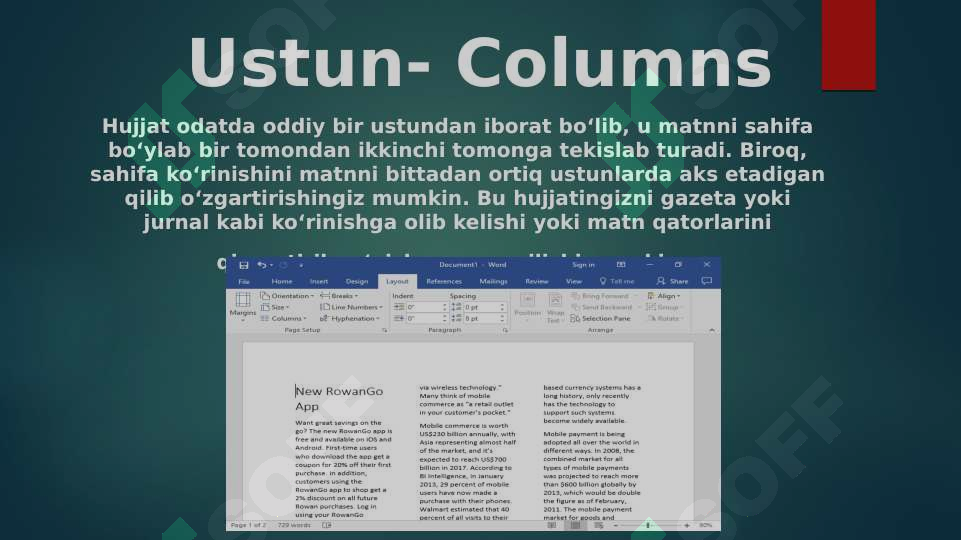Click the Rotate button in Arrange
Viewport: 961px width, 540px height.
coord(664,319)
